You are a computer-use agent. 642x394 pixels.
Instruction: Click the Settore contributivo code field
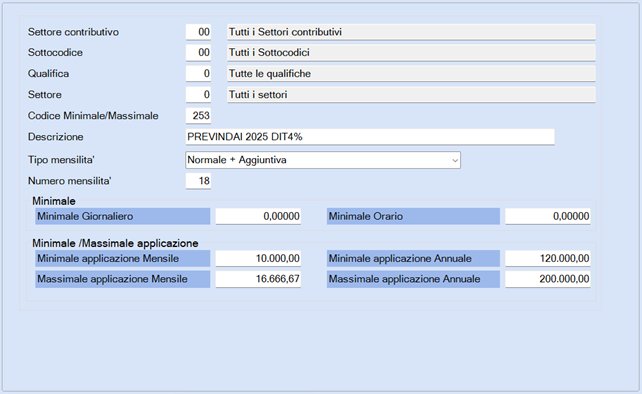pyautogui.click(x=199, y=32)
